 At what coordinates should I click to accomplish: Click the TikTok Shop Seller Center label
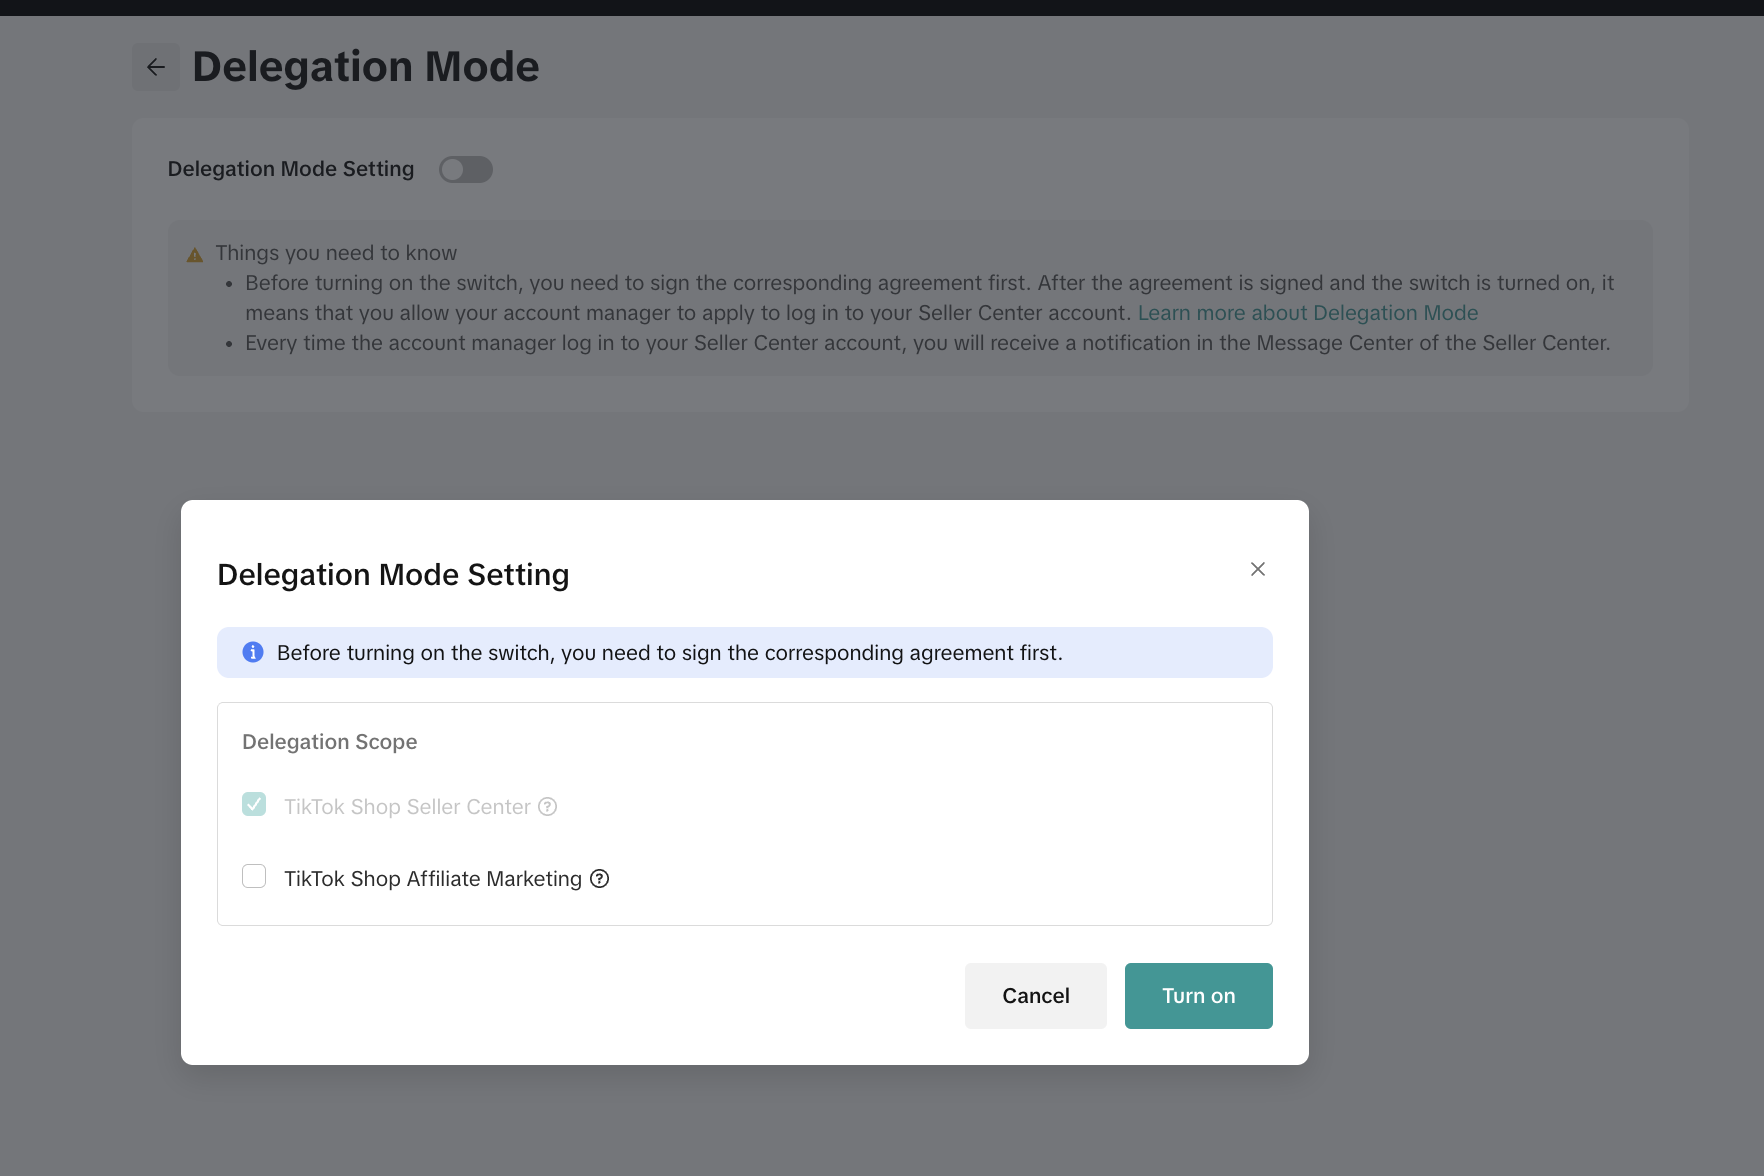click(407, 807)
